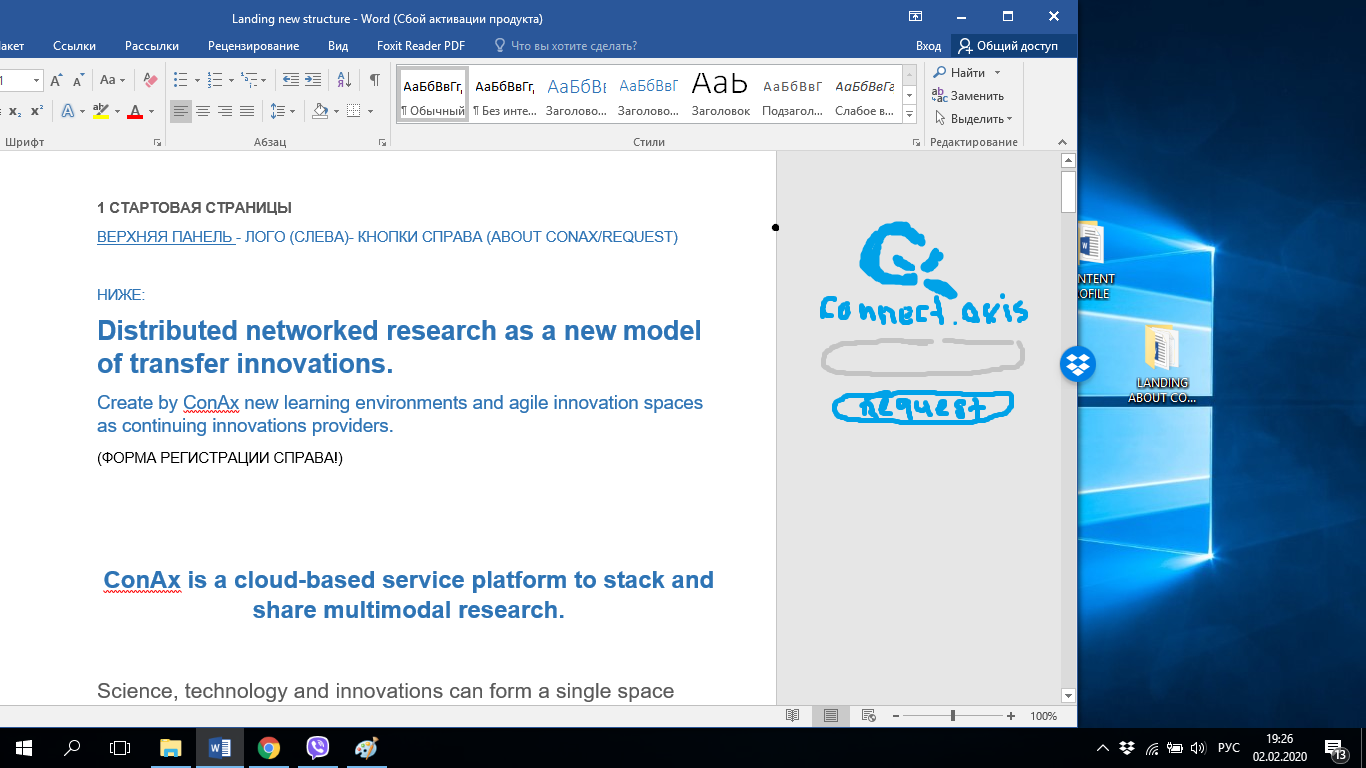Viewport: 1366px width, 768px height.
Task: Click the 100% zoom level
Action: (1043, 716)
